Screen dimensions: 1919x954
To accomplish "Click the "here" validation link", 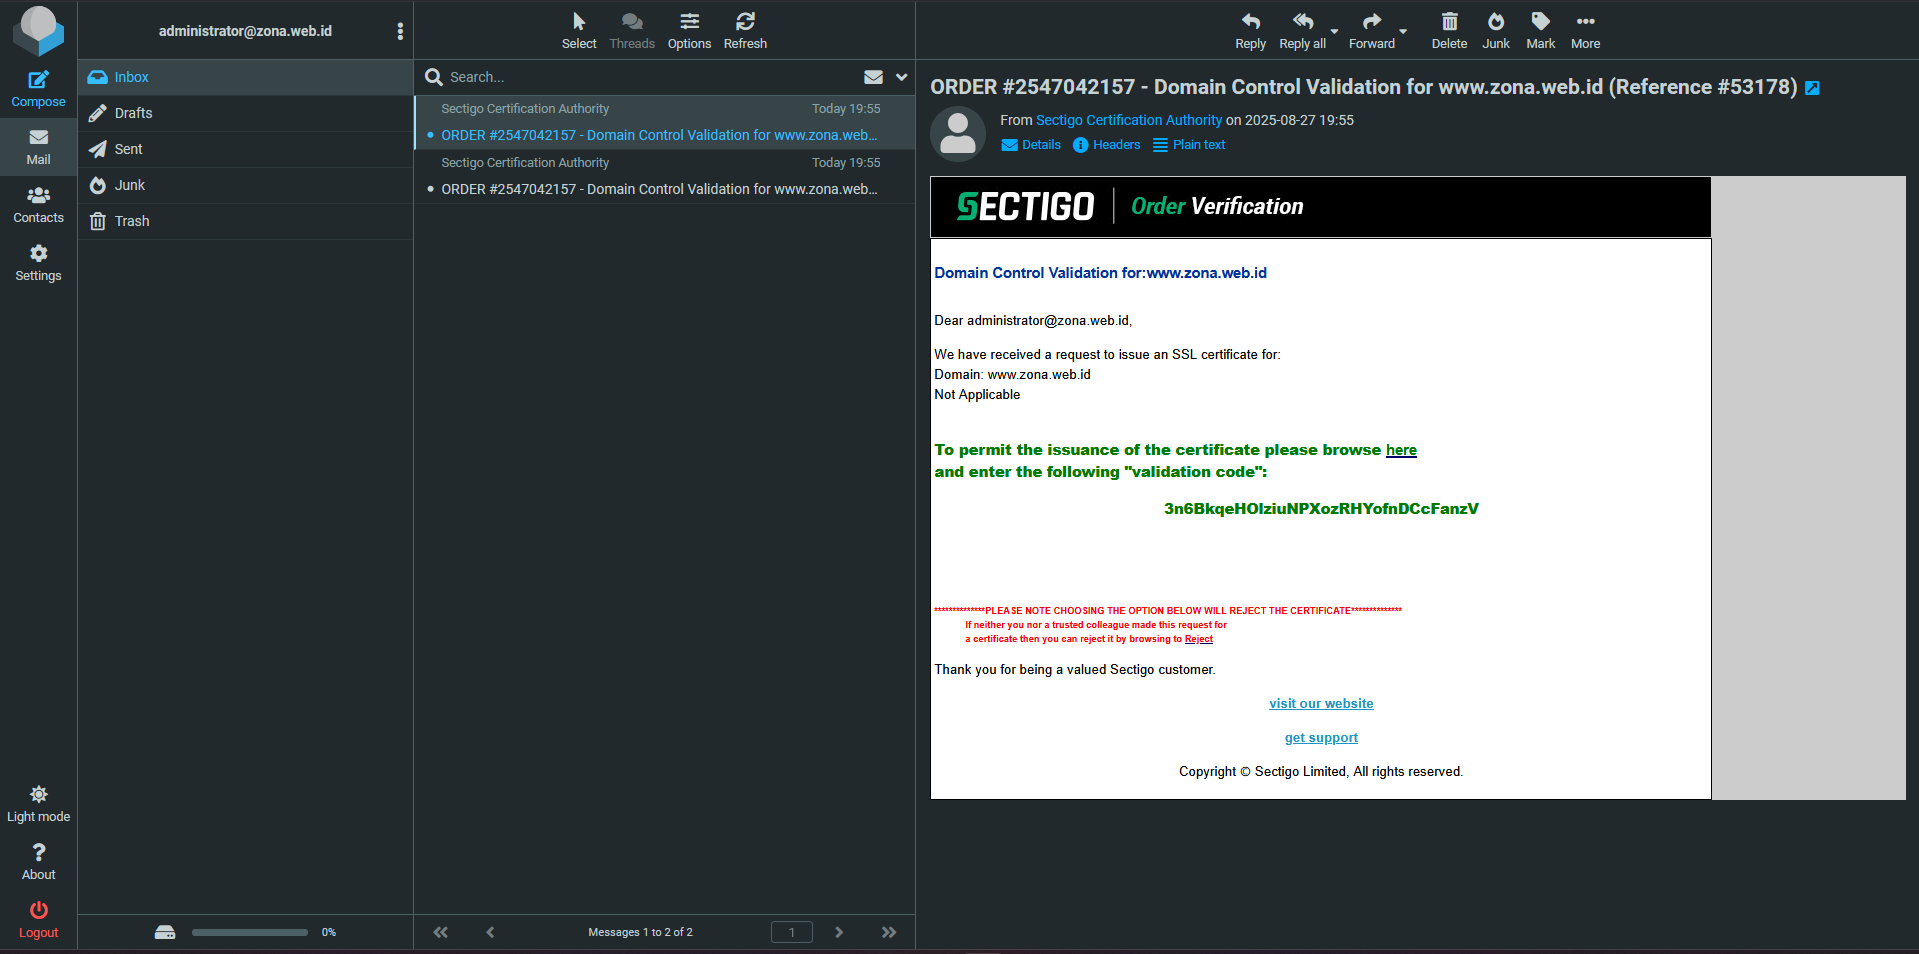I will click(1400, 450).
